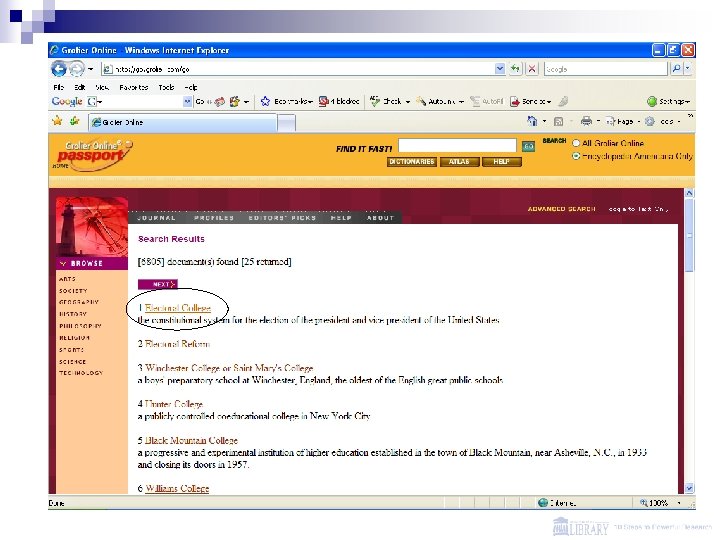The height and width of the screenshot is (540, 720).
Task: Select the All Grolier Online radio button
Action: click(x=576, y=143)
